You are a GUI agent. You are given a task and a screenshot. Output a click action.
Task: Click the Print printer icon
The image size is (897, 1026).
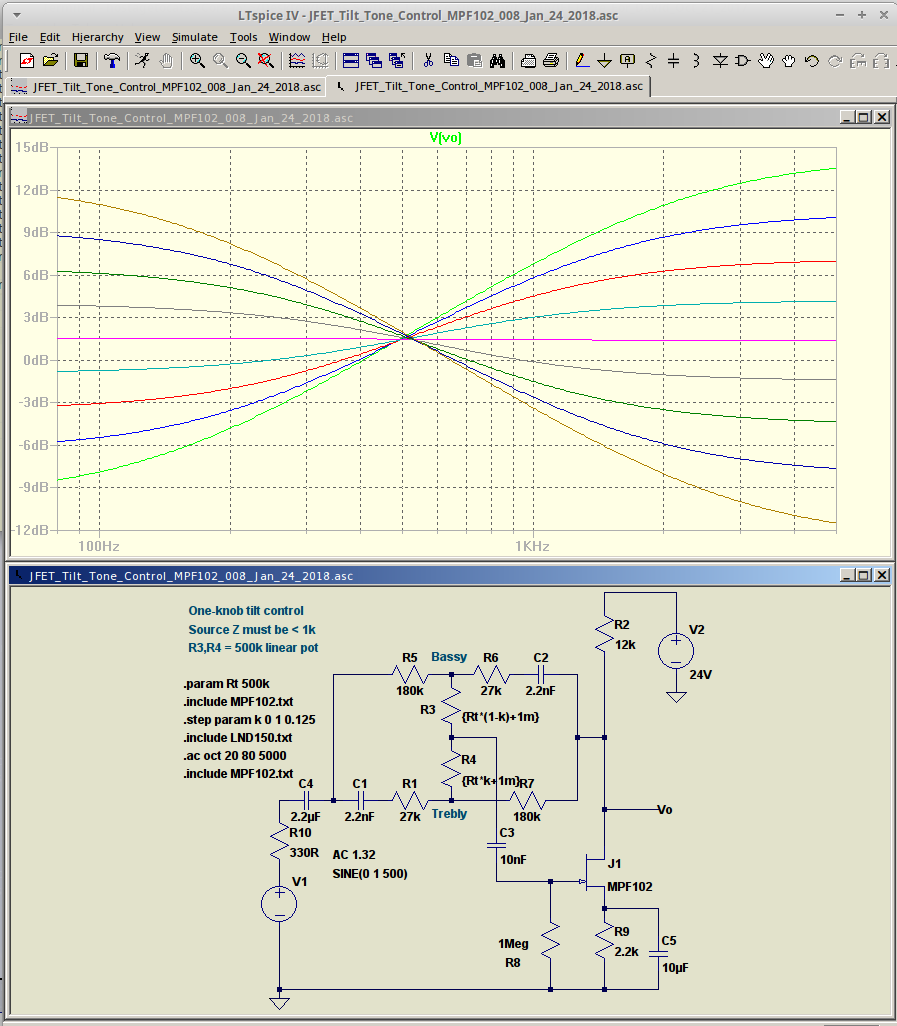click(x=551, y=61)
